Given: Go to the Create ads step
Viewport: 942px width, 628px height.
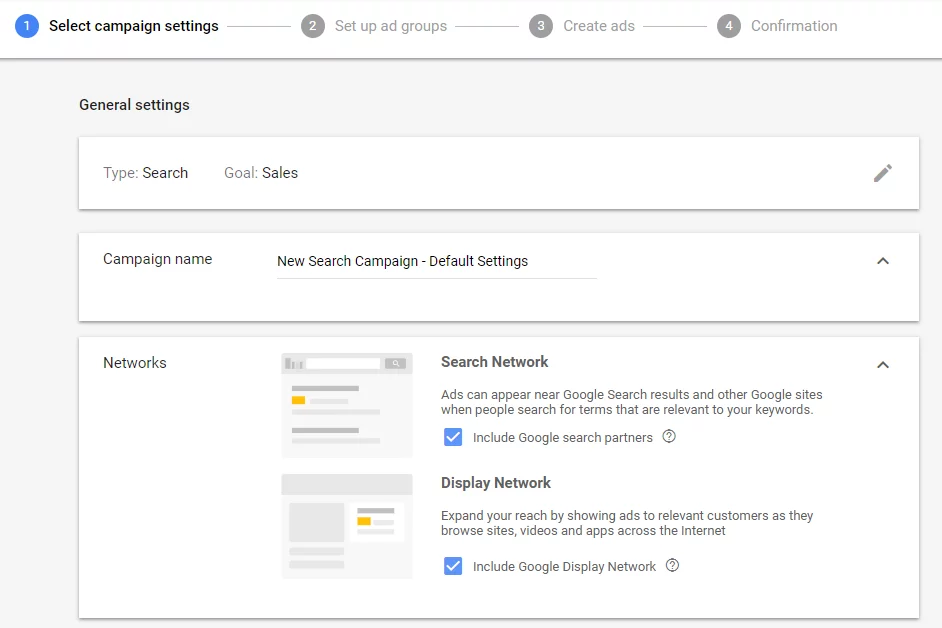Looking at the screenshot, I should (599, 26).
